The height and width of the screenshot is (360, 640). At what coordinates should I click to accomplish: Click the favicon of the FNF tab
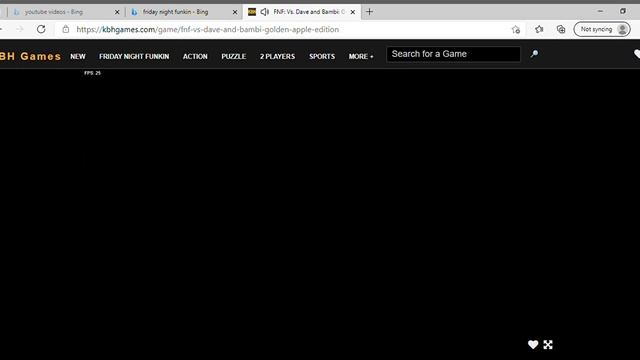[x=252, y=12]
